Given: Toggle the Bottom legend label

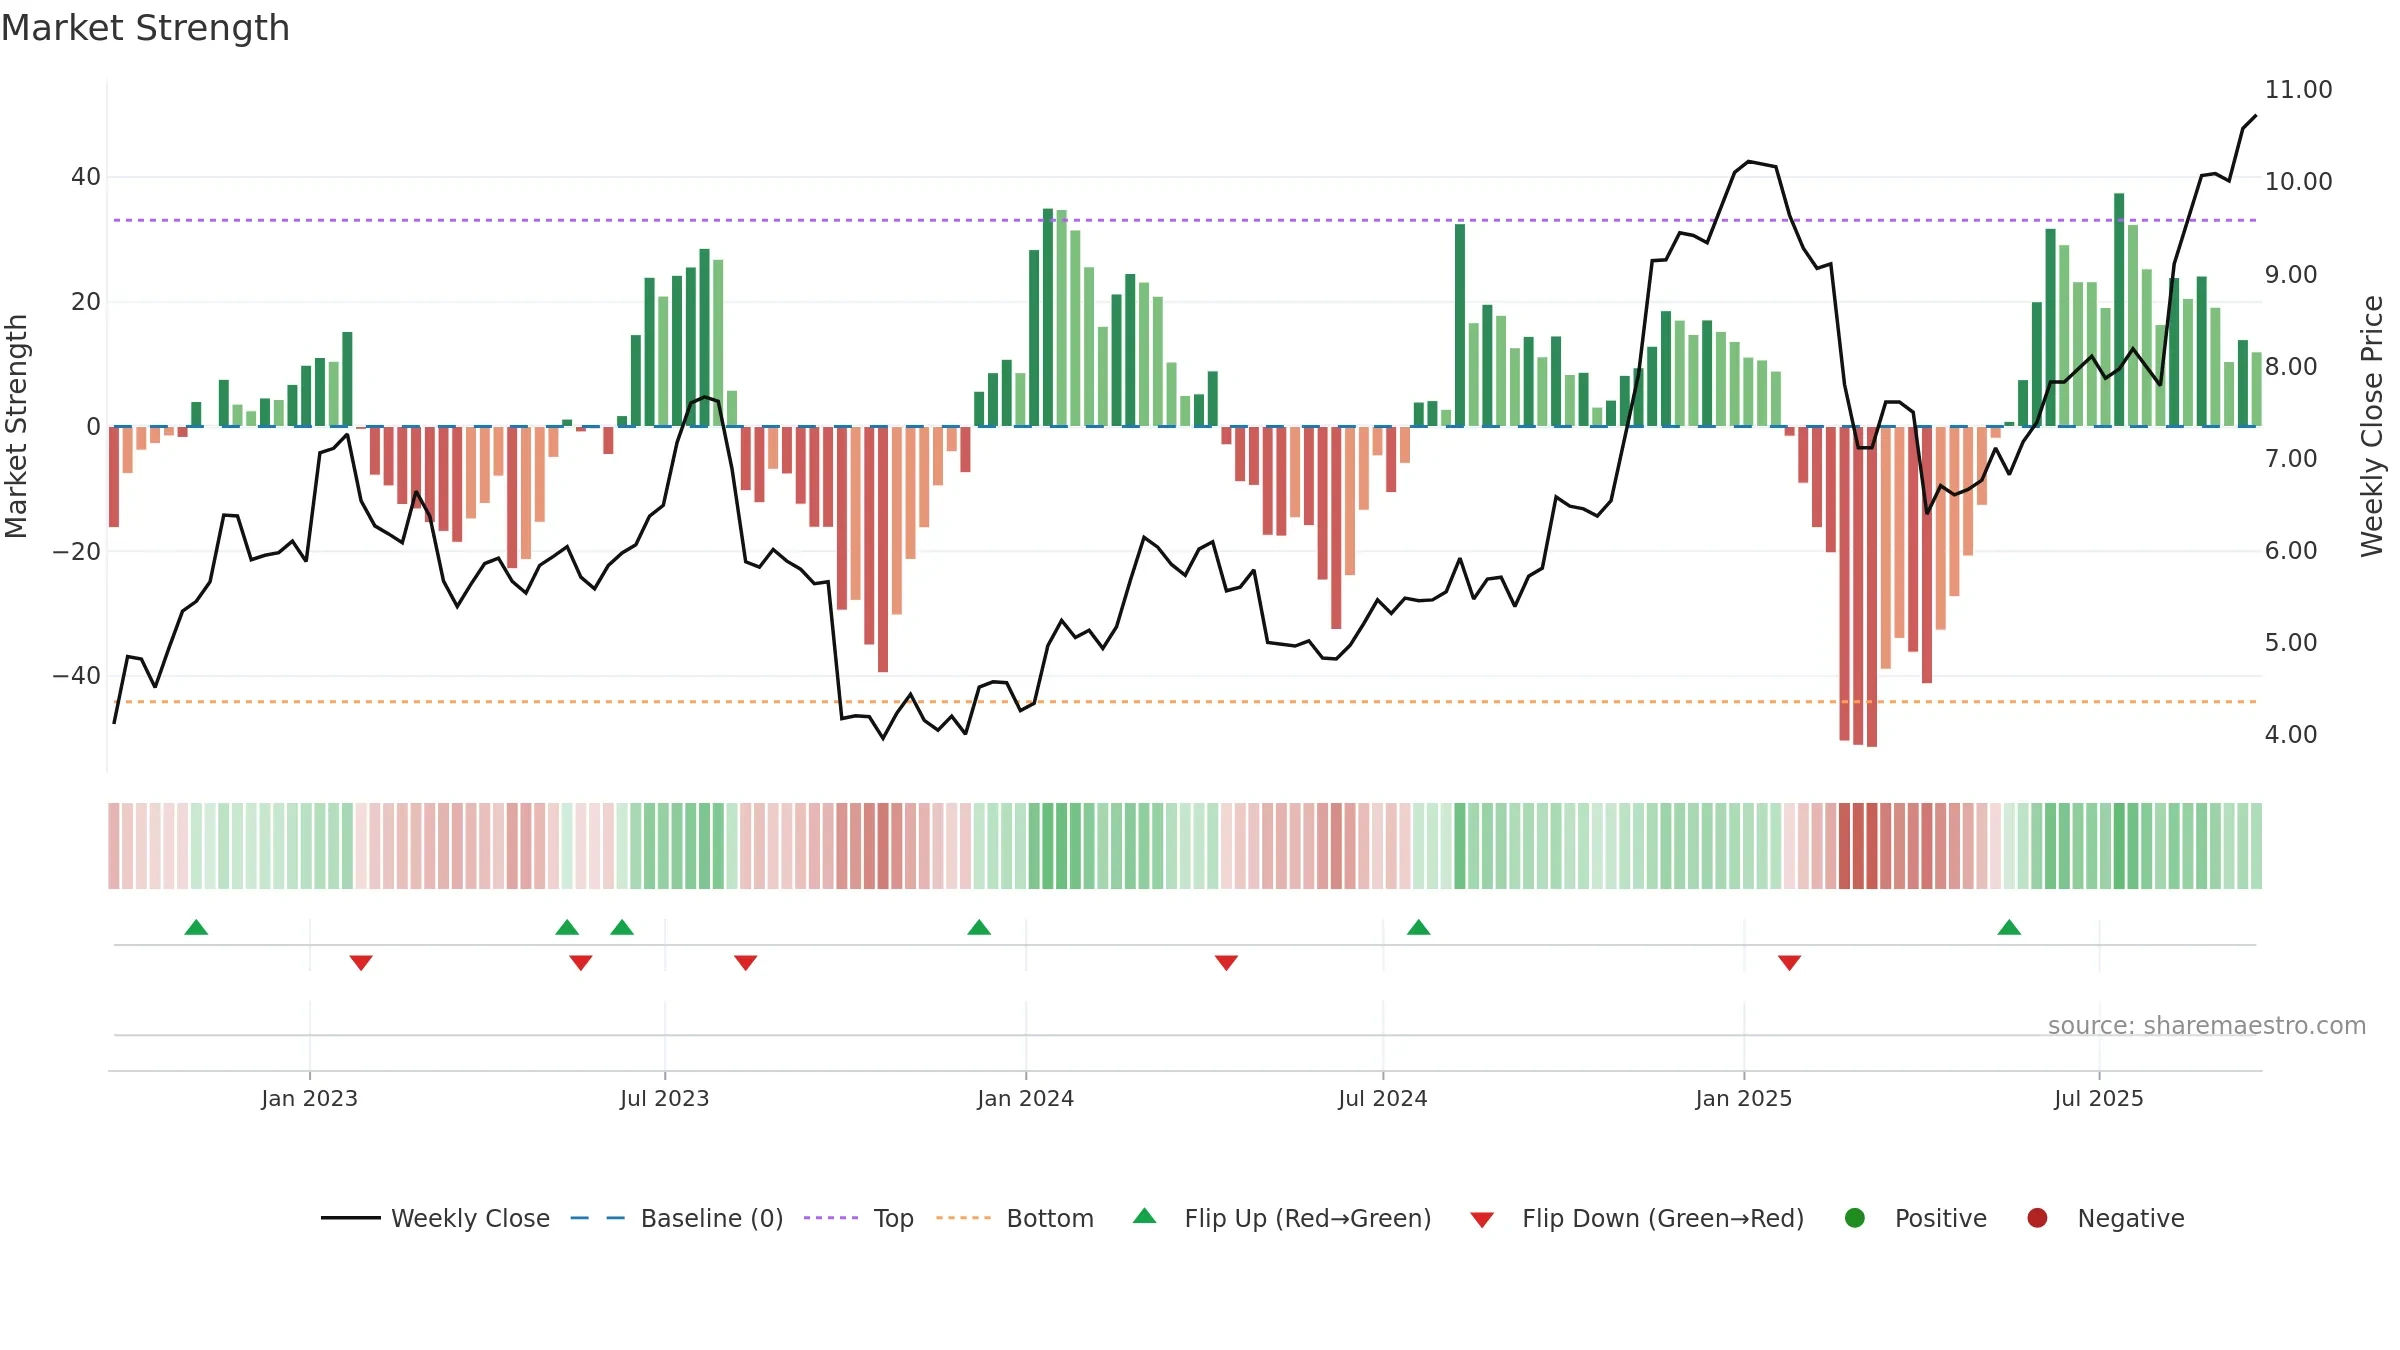Looking at the screenshot, I should pos(1050,1219).
